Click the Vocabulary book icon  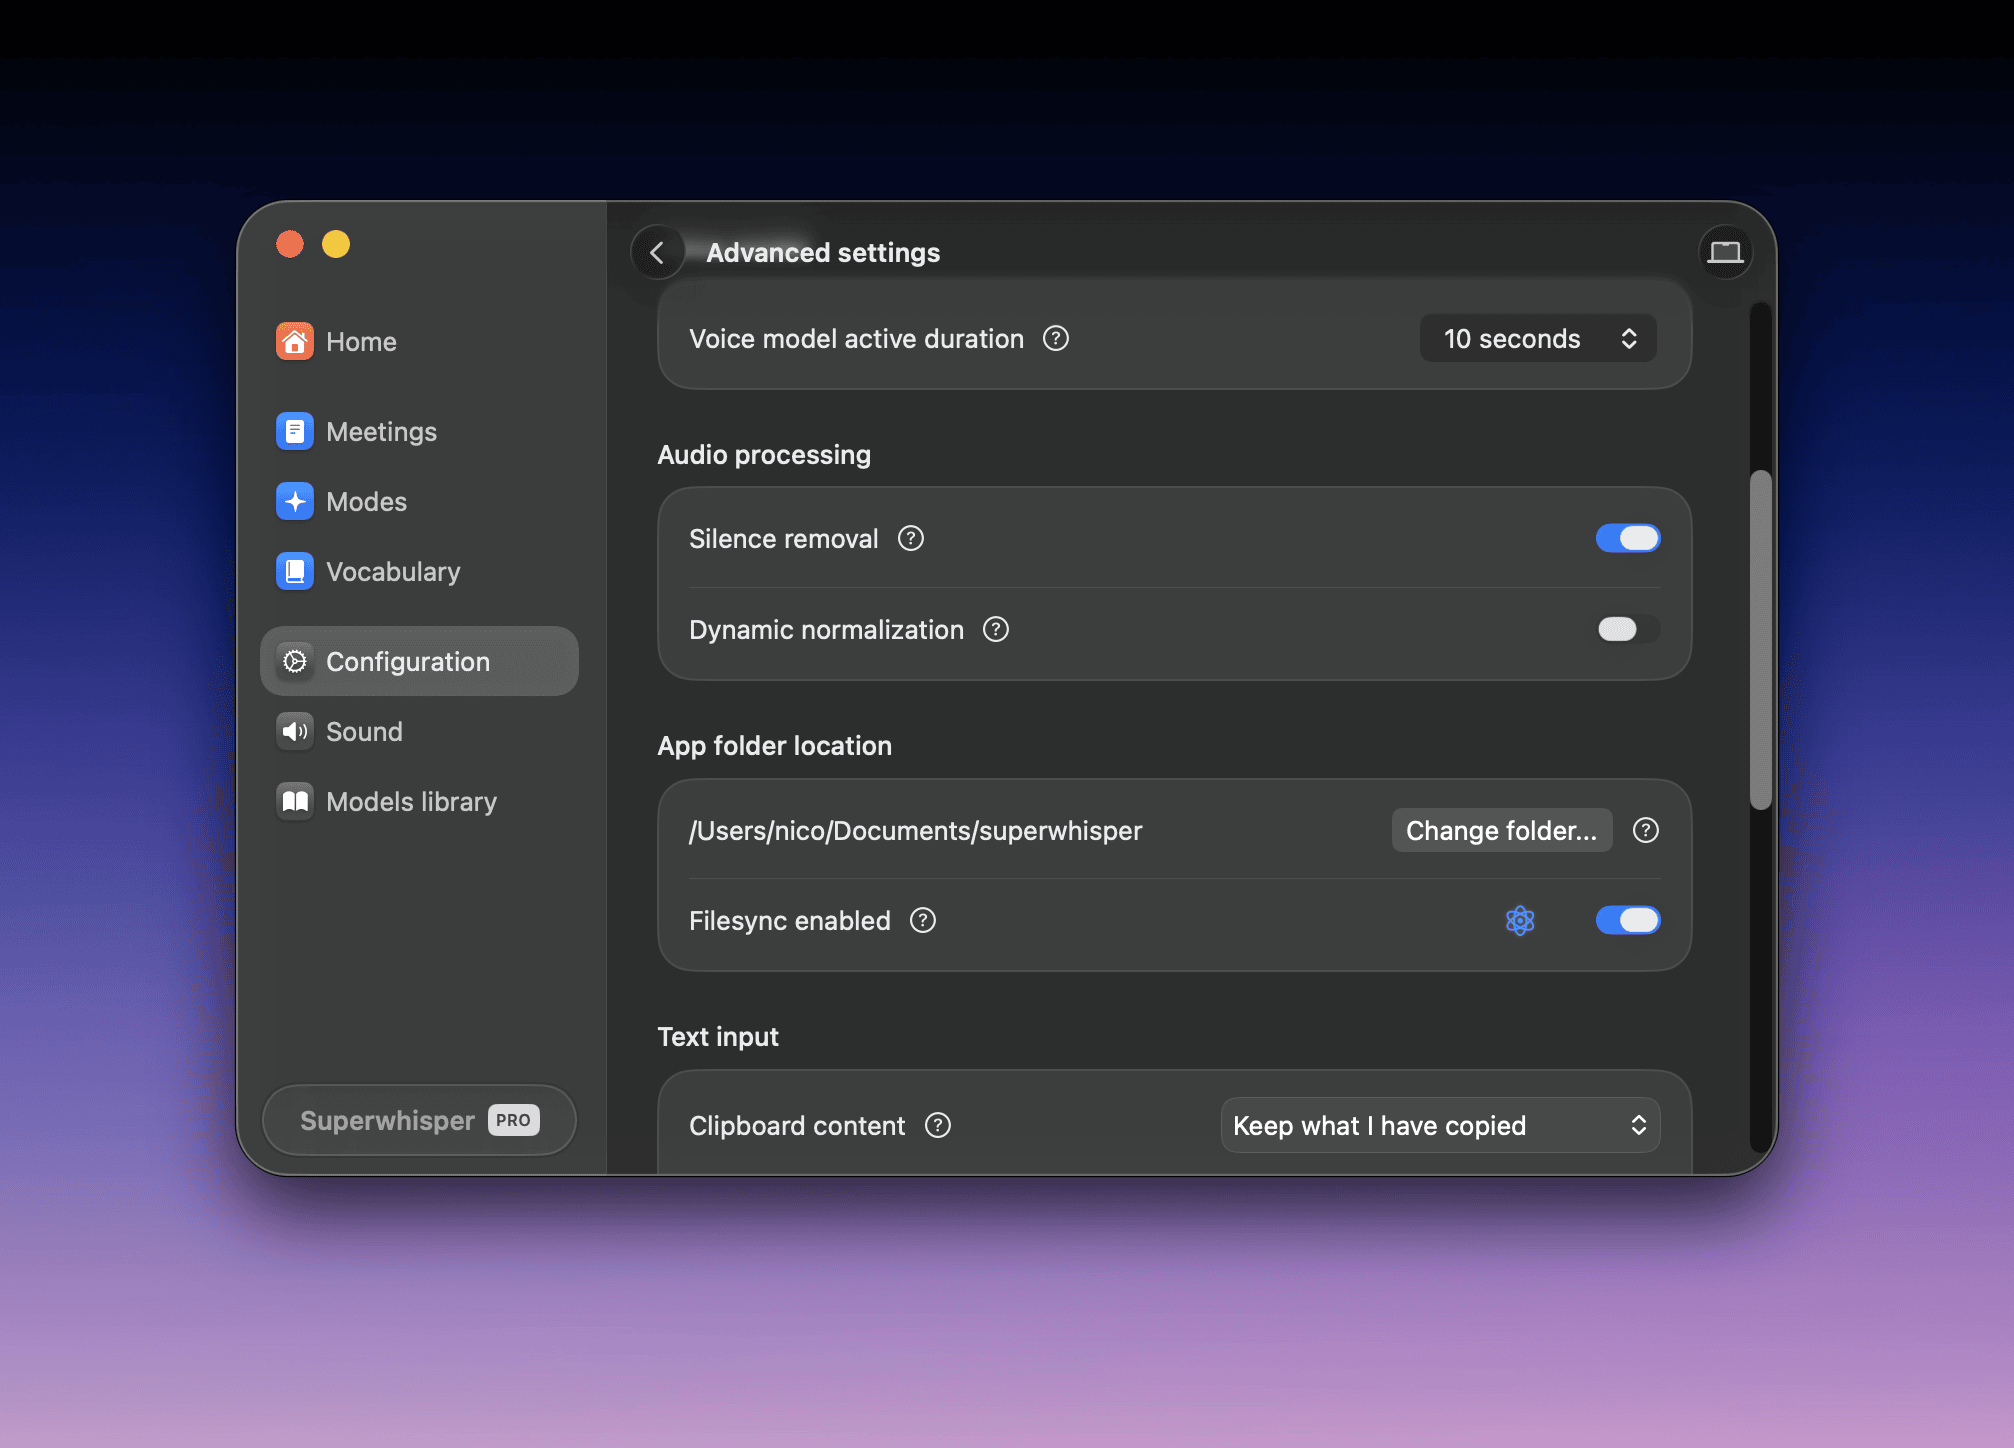click(x=294, y=571)
